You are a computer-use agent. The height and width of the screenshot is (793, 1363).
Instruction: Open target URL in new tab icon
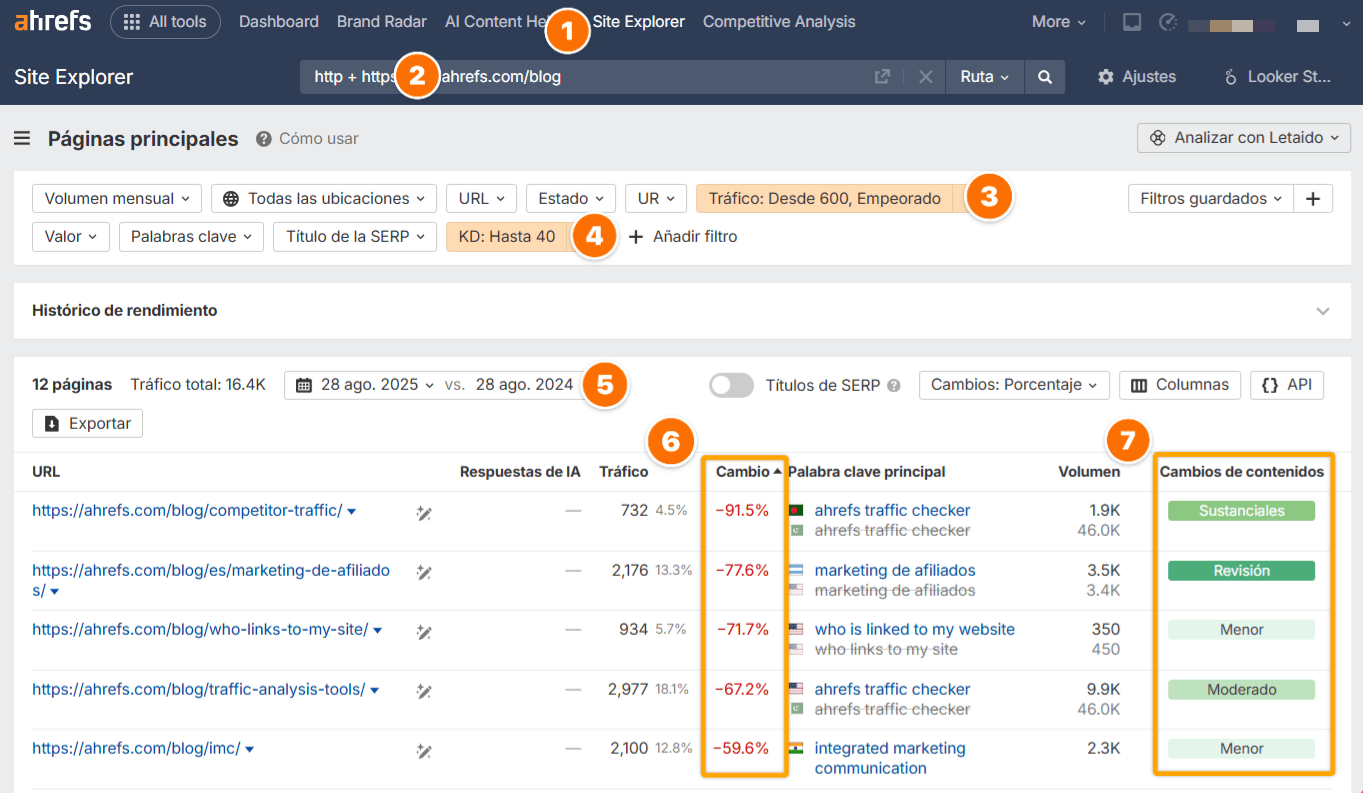click(882, 77)
